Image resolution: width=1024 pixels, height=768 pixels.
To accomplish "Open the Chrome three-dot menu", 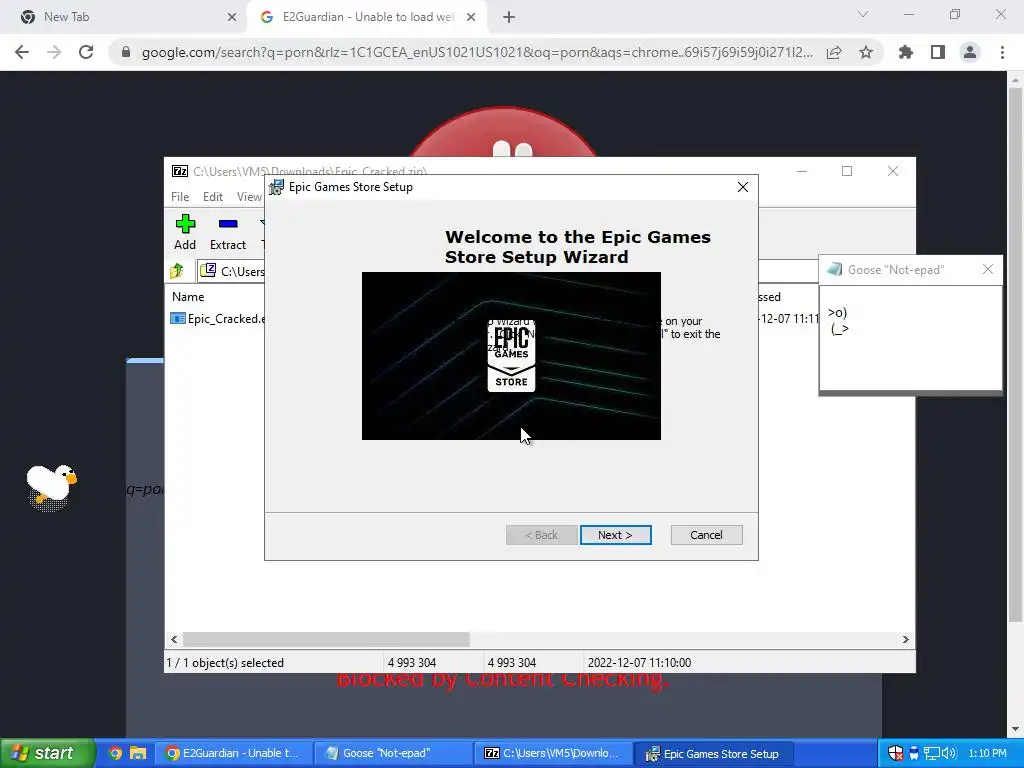I will tap(1002, 52).
